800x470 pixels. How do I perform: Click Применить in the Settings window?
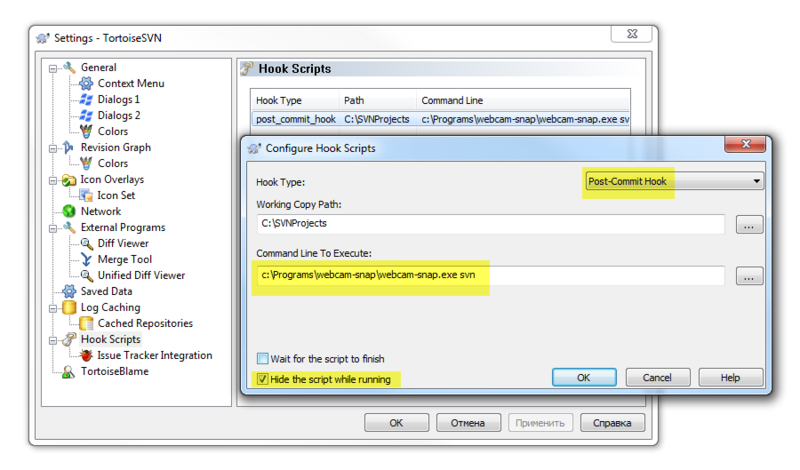coord(540,423)
